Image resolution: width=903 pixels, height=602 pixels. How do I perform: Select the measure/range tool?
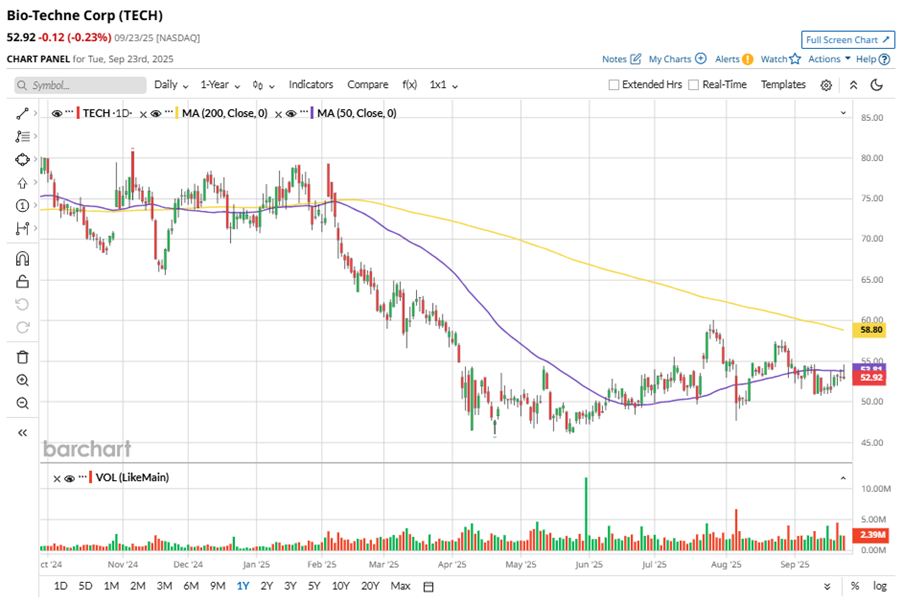click(x=22, y=229)
